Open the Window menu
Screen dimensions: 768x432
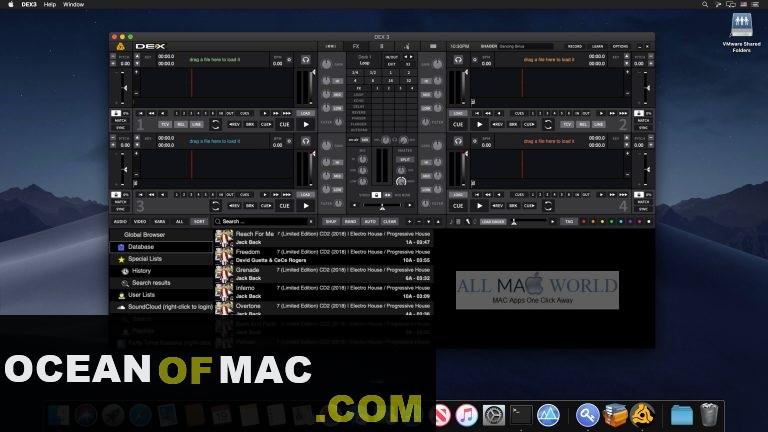[73, 4]
